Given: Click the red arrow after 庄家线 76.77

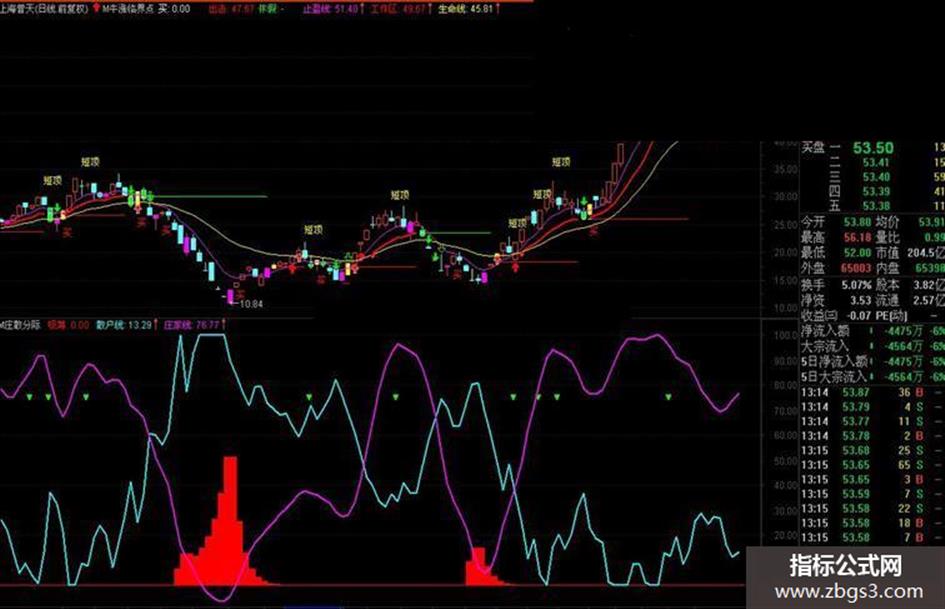Looking at the screenshot, I should point(223,325).
